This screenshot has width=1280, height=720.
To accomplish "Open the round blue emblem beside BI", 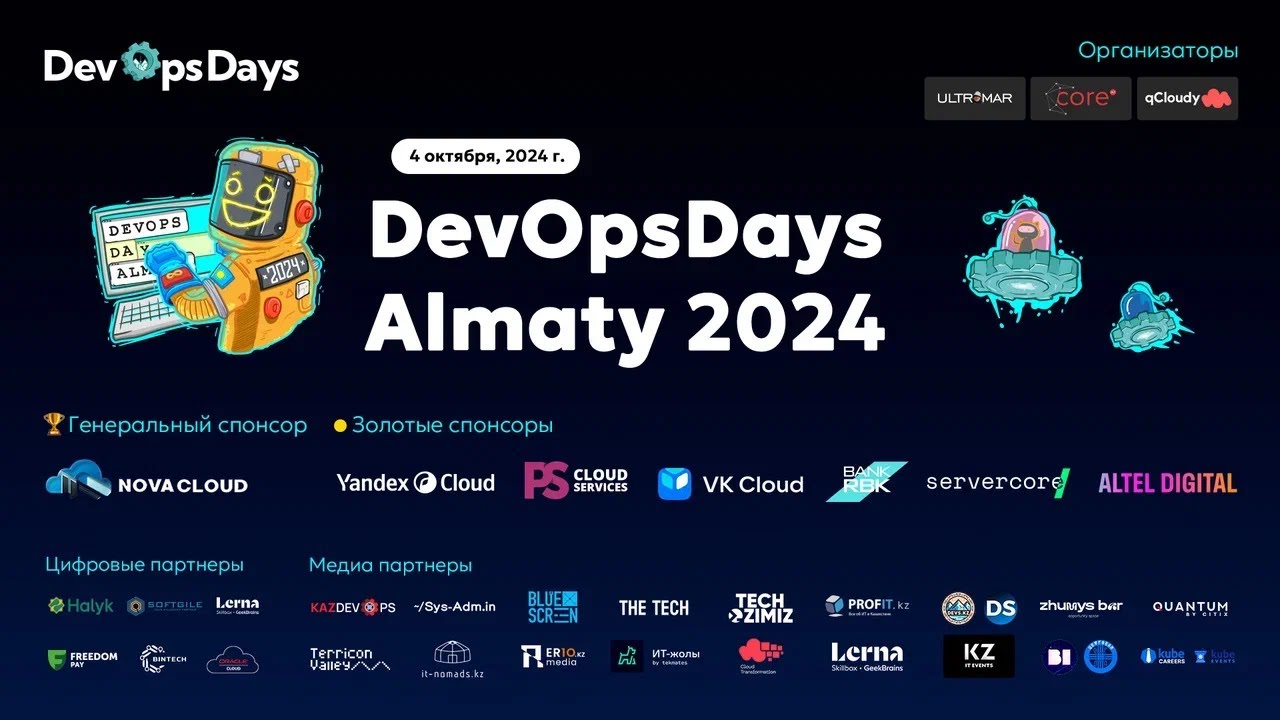I will [x=1100, y=657].
